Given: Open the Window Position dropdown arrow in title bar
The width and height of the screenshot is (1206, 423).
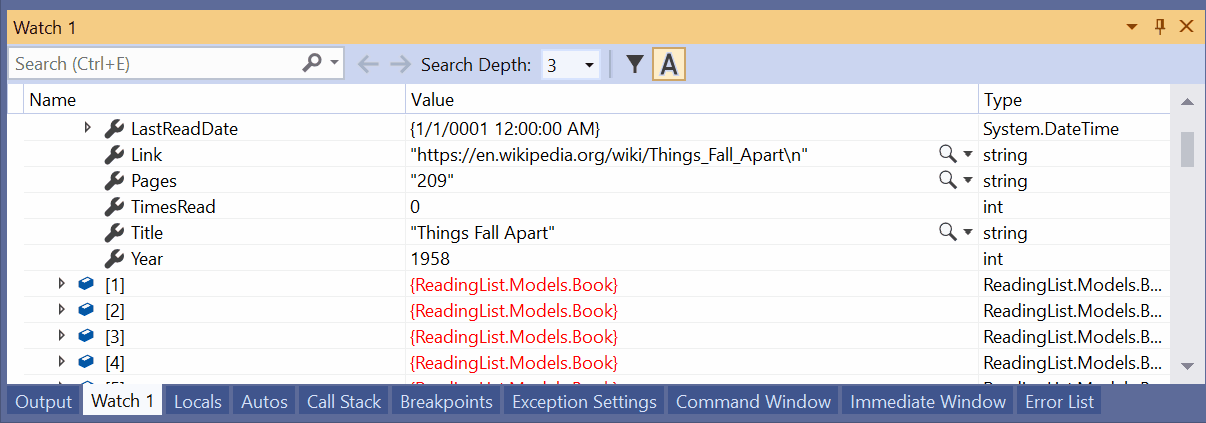Looking at the screenshot, I should point(1132,27).
